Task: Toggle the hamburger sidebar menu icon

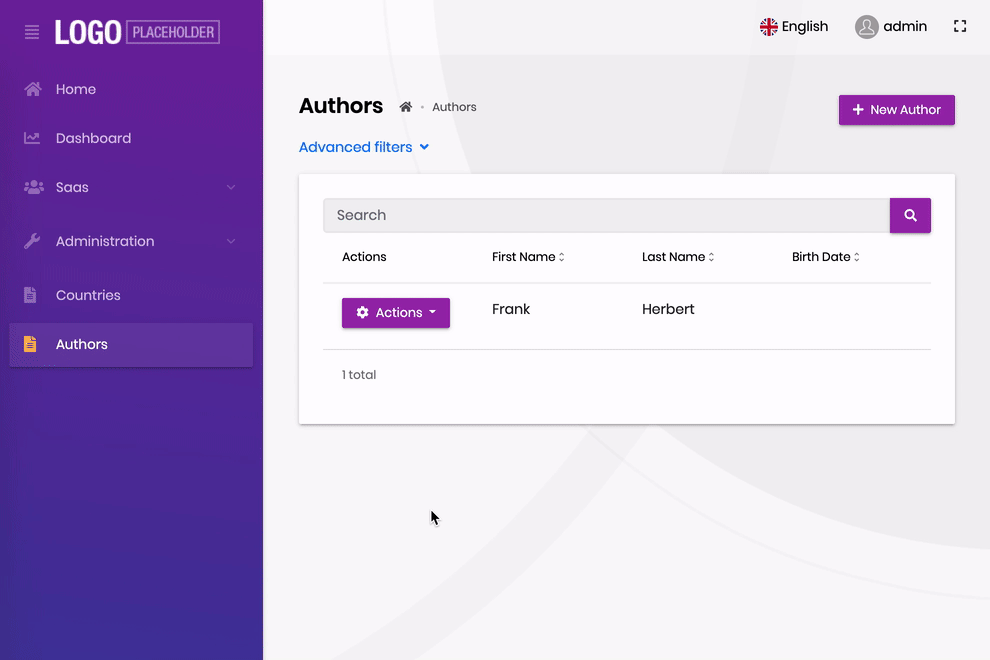Action: tap(32, 32)
